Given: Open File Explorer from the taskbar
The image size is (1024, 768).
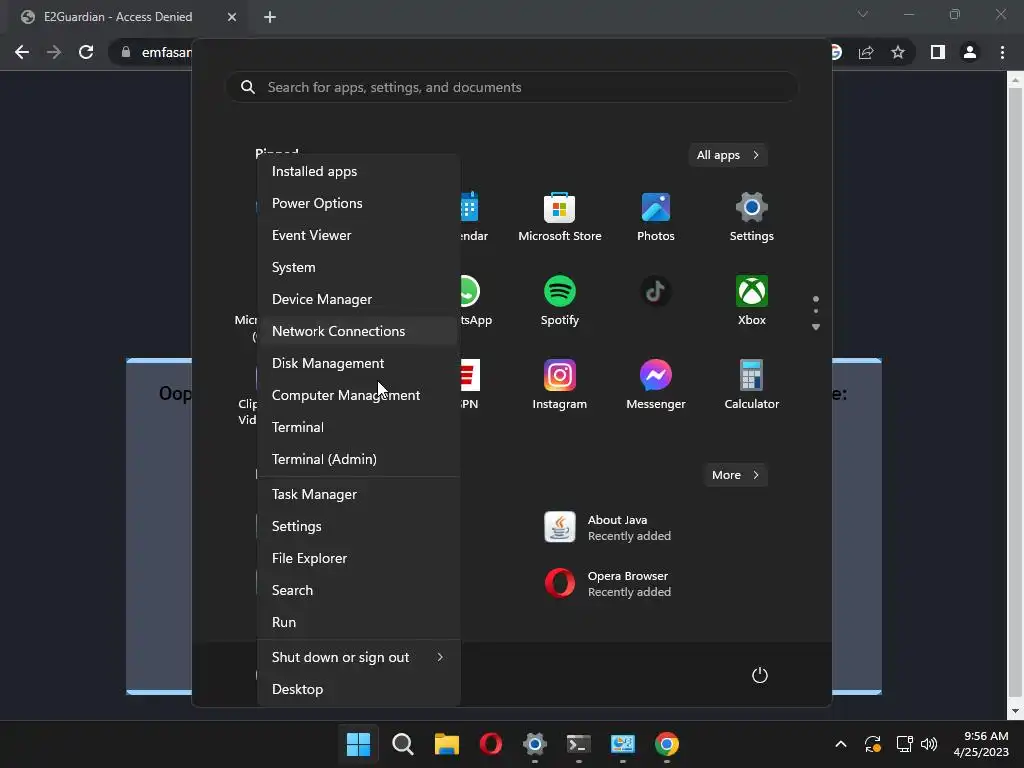Looking at the screenshot, I should [x=447, y=744].
